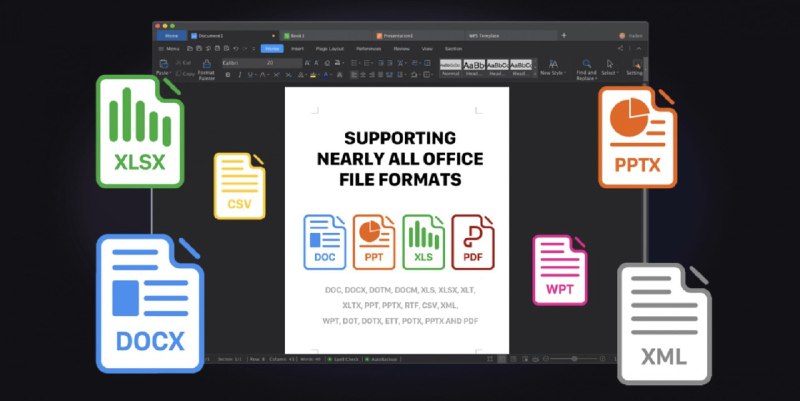The width and height of the screenshot is (800, 401).
Task: Click the full screen view icon in status bar
Action: pos(490,359)
